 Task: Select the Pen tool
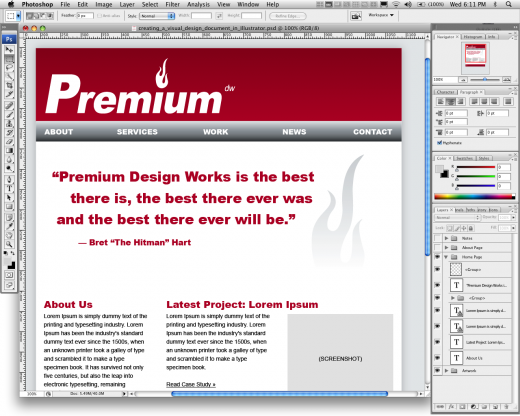9,180
